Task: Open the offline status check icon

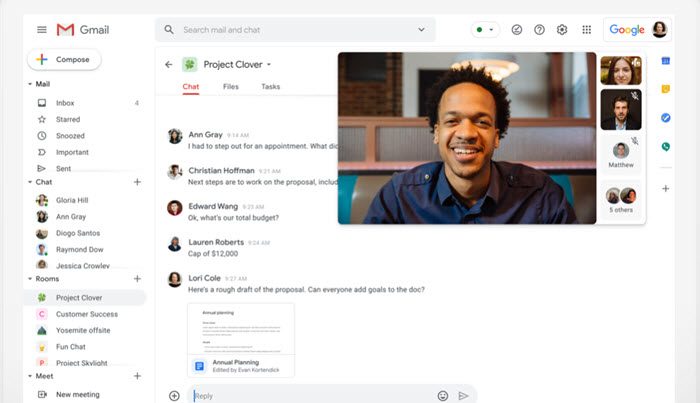Action: click(x=517, y=29)
